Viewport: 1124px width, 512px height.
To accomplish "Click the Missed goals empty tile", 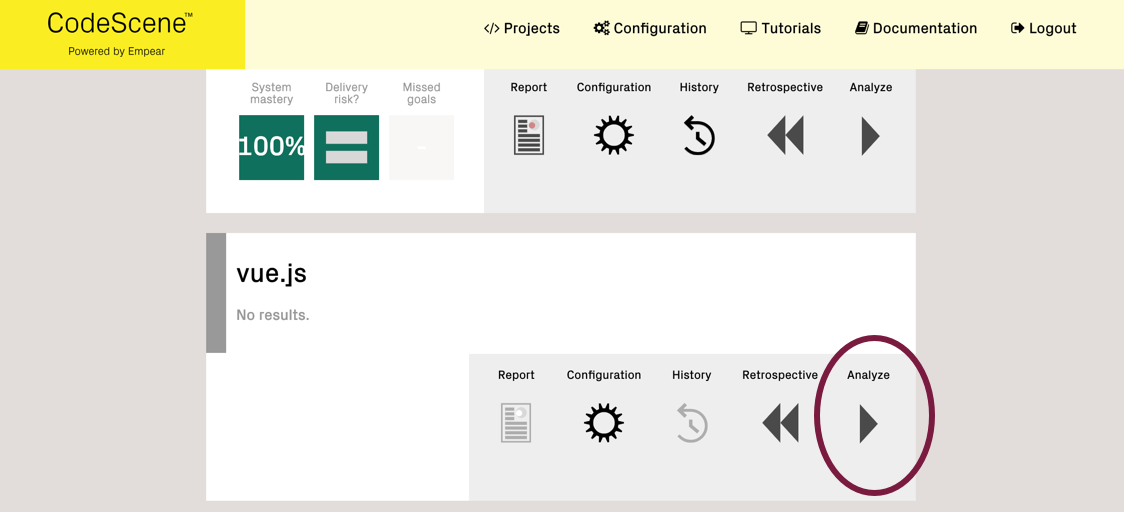I will click(x=422, y=148).
